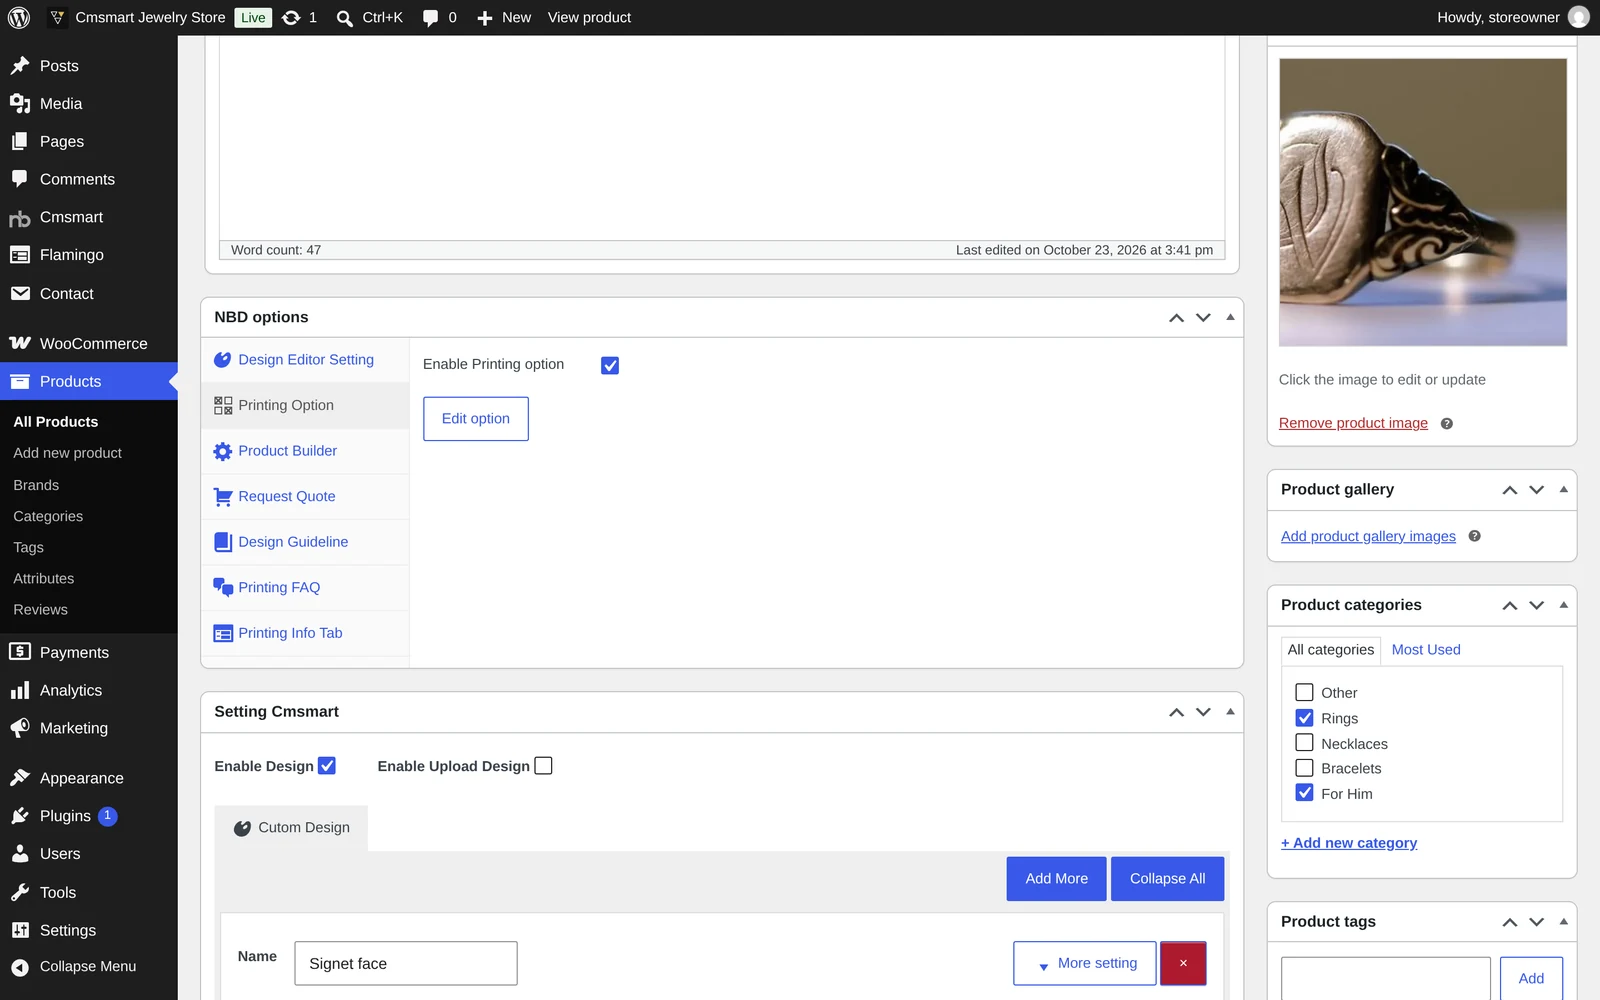Click the Add More button

[1056, 879]
